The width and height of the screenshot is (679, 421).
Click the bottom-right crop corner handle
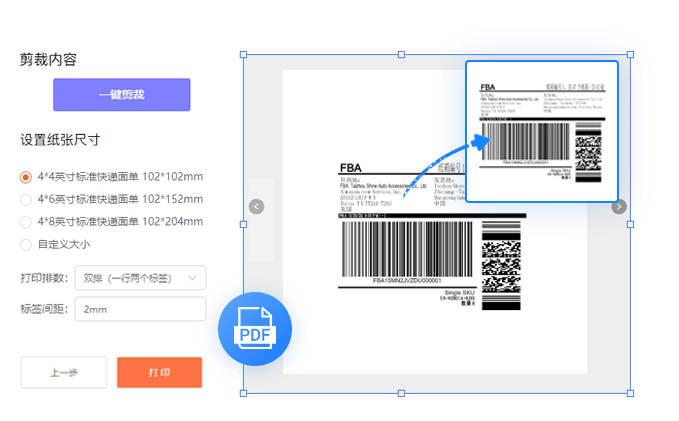(630, 393)
